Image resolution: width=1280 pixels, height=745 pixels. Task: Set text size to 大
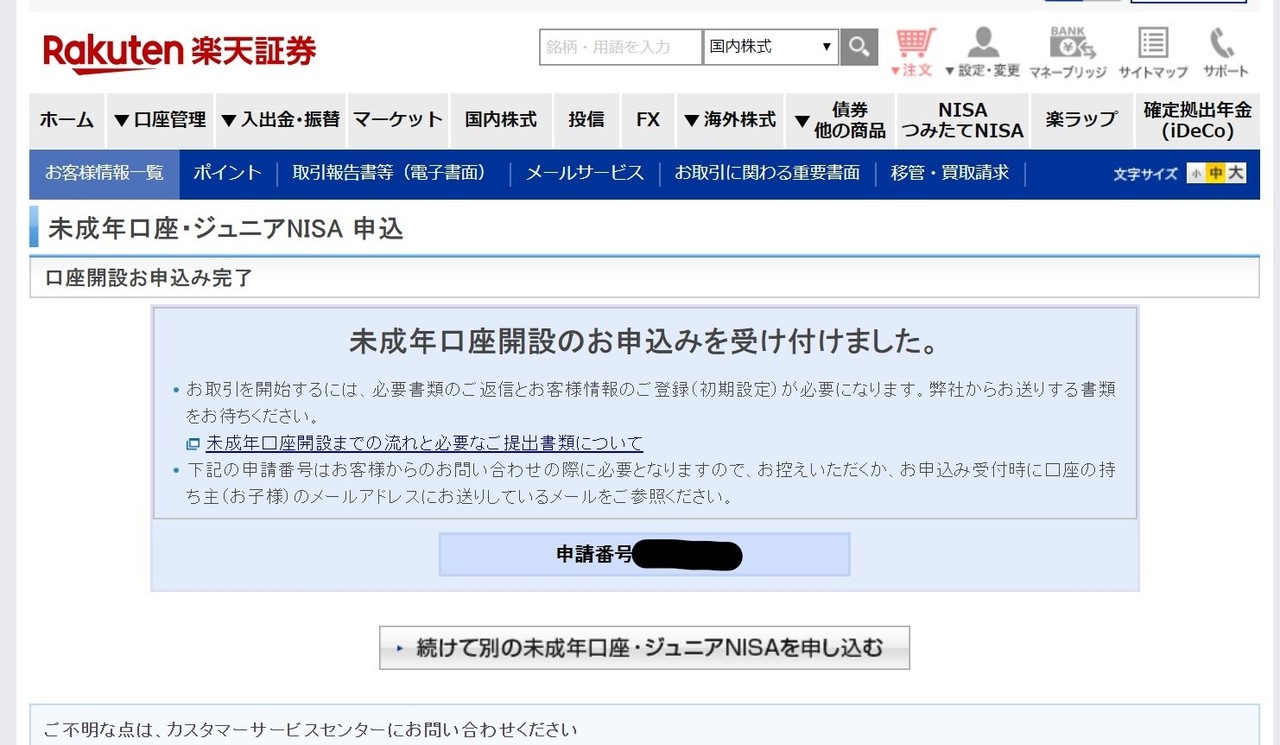pyautogui.click(x=1237, y=174)
